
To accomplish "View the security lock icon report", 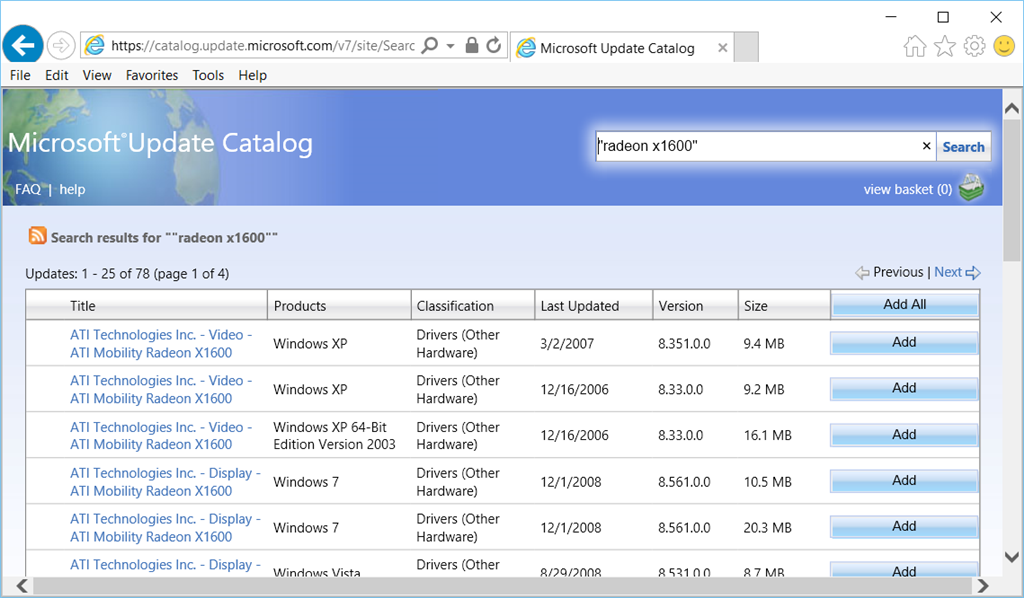I will 472,45.
